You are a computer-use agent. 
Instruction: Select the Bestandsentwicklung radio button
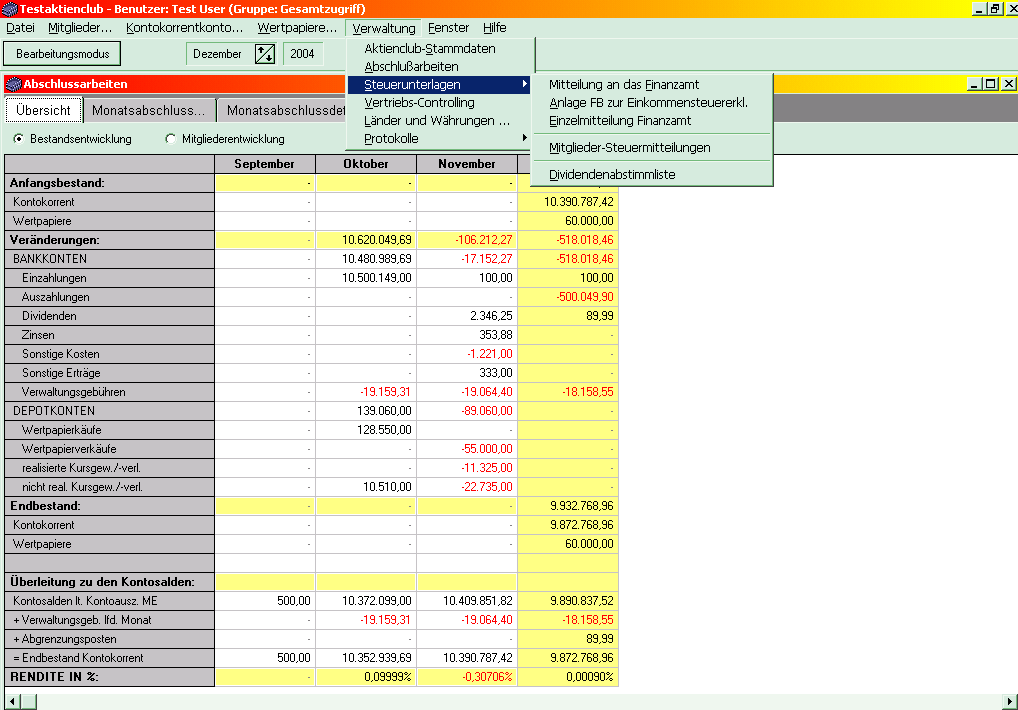pos(19,139)
